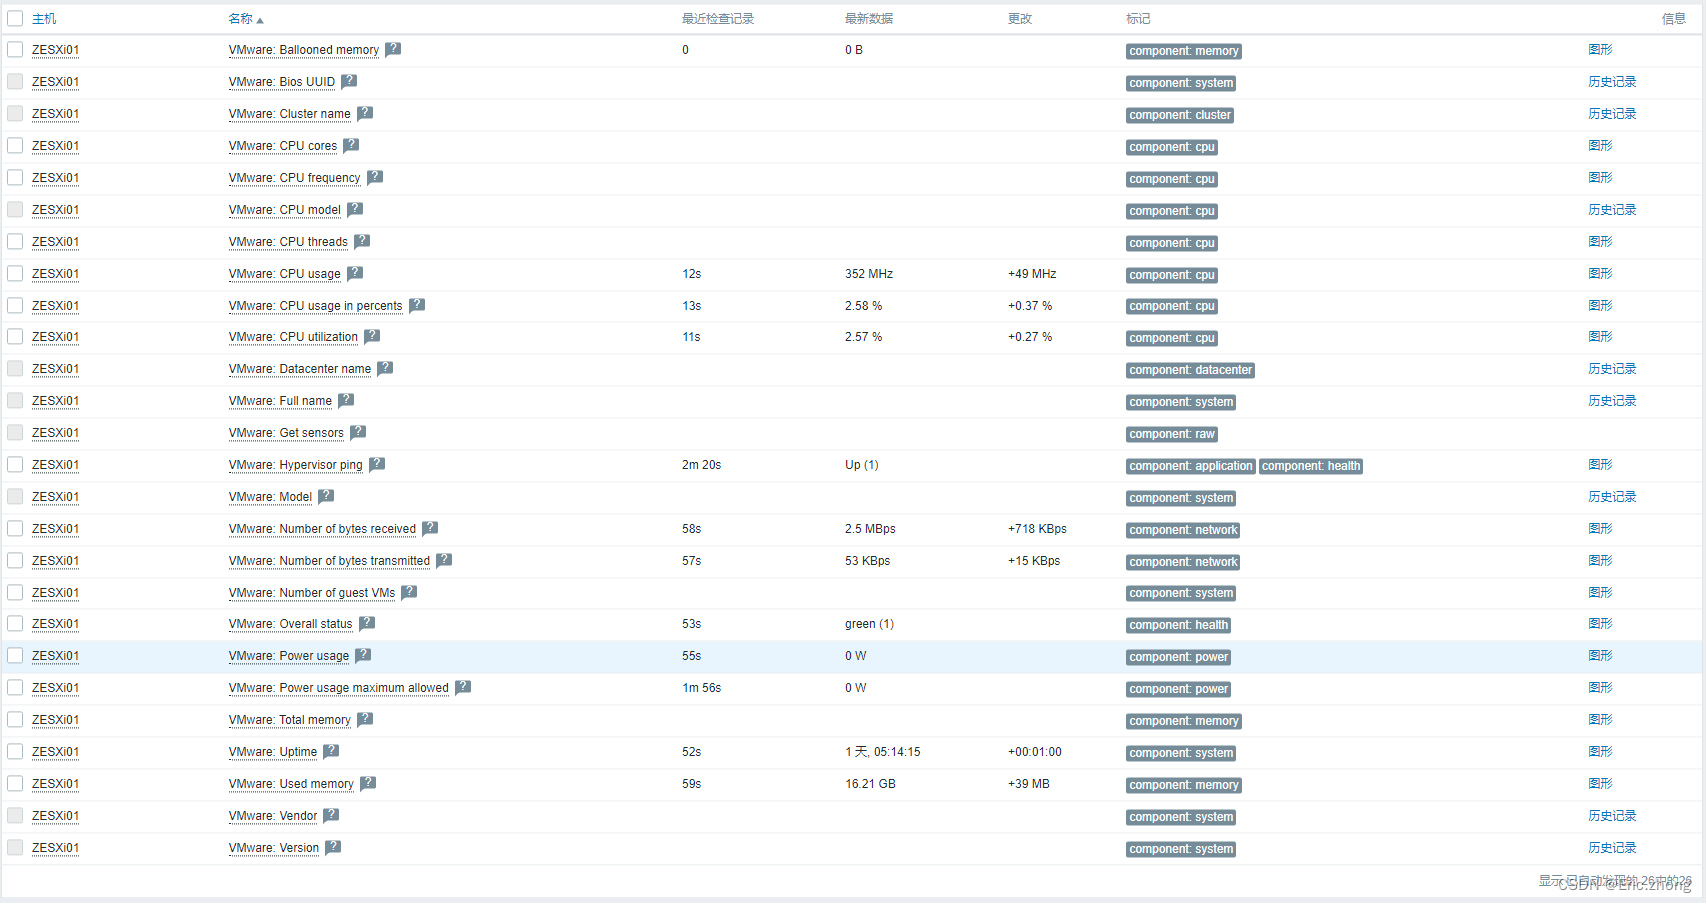The width and height of the screenshot is (1706, 903).
Task: Click help icon beside Hypervisor ping
Action: click(377, 464)
